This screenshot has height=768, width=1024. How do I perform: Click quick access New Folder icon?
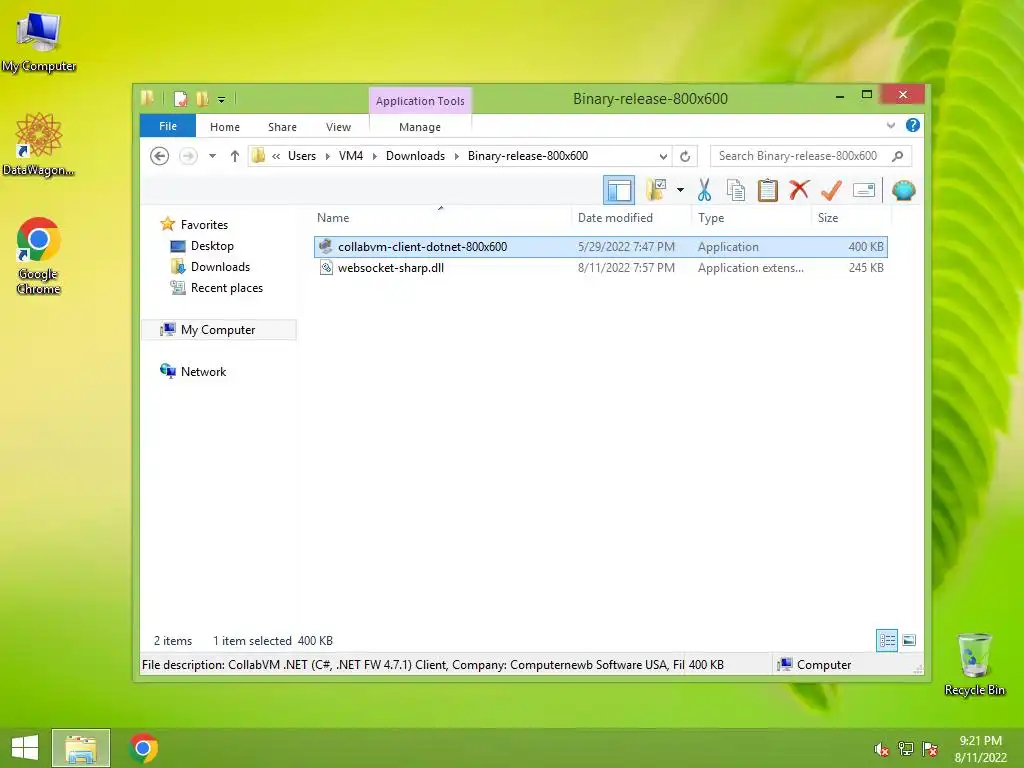[x=202, y=99]
